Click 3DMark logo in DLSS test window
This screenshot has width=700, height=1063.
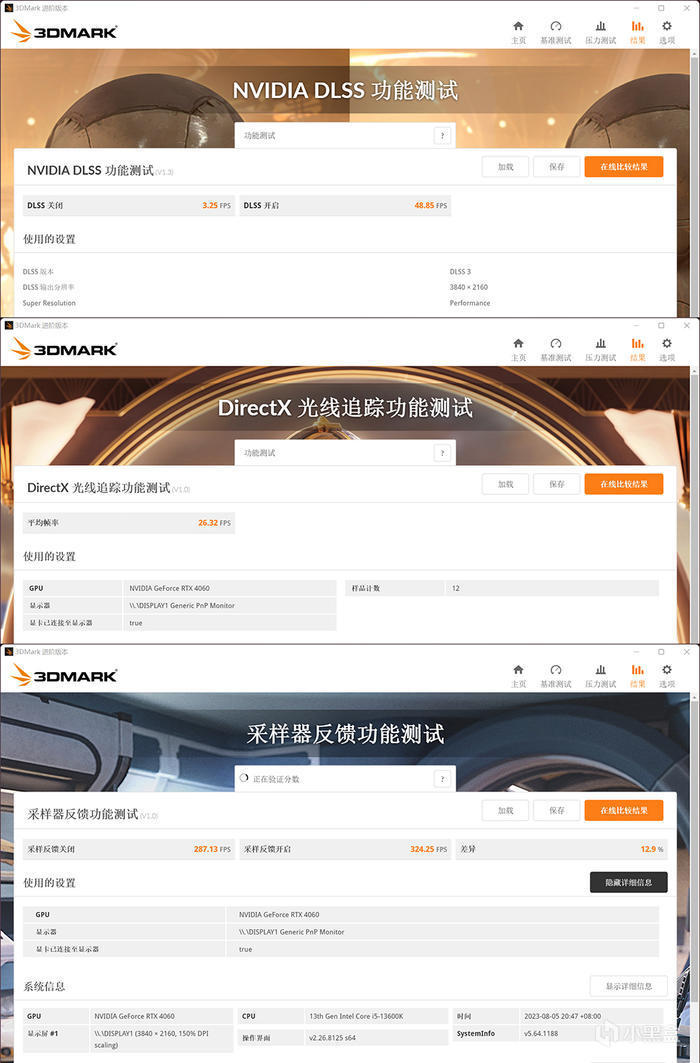(x=64, y=31)
